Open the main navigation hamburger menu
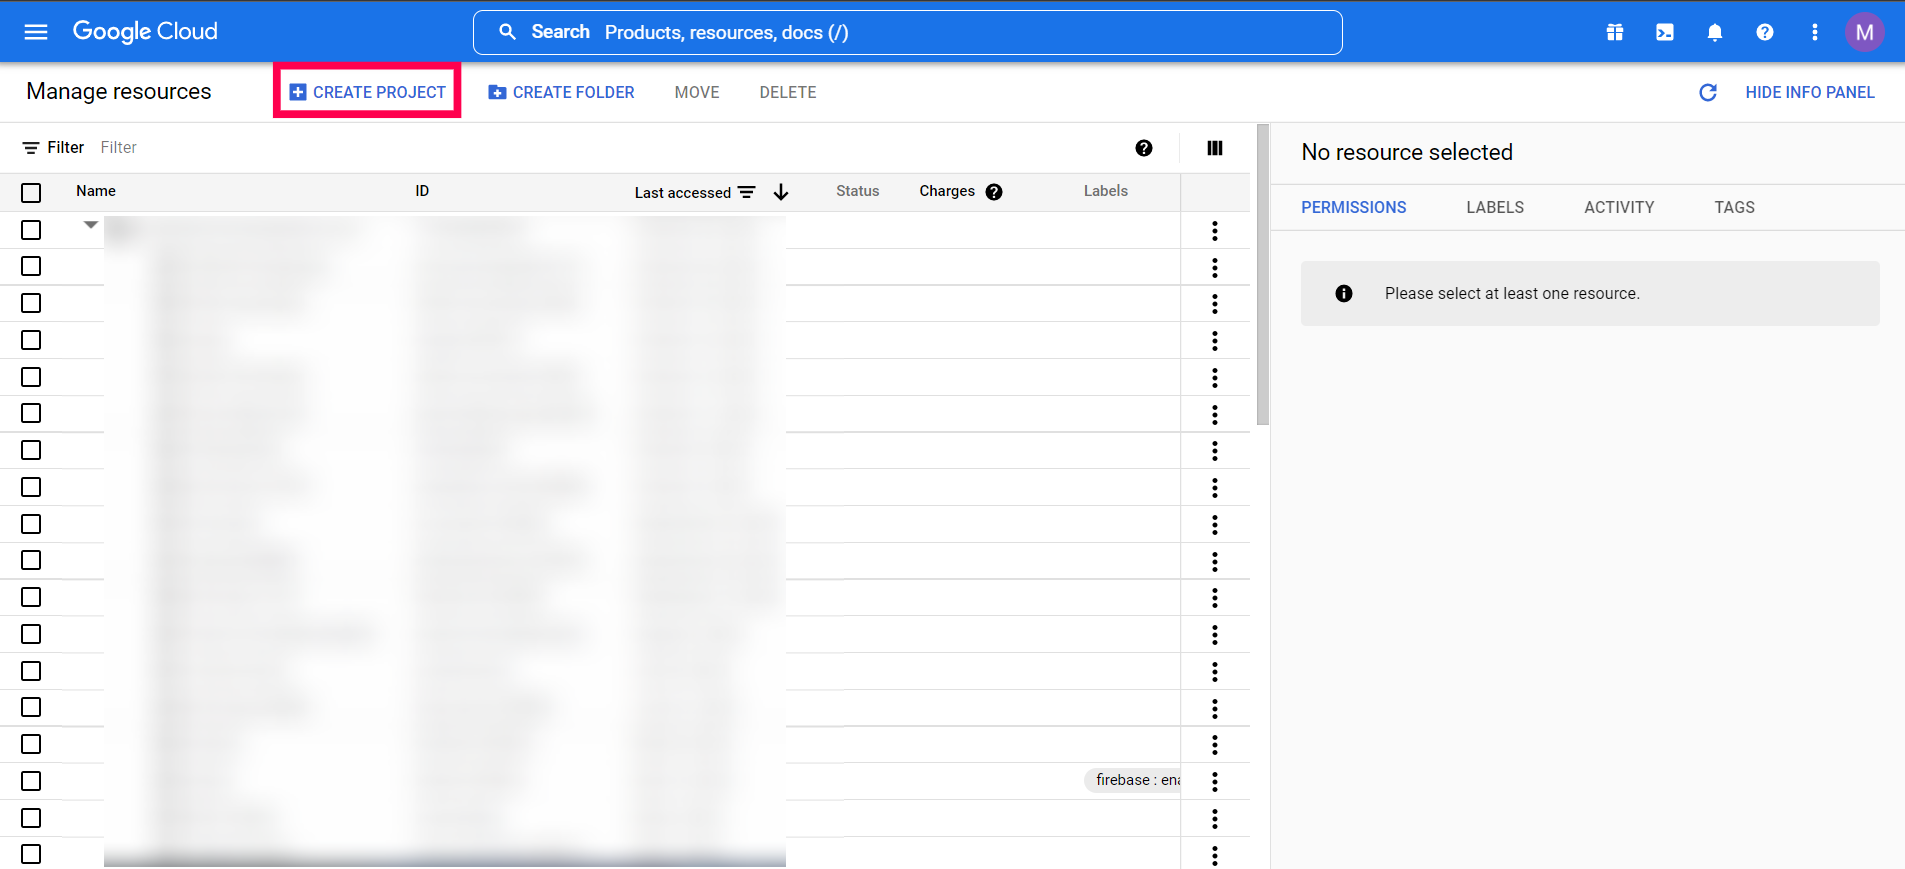This screenshot has height=869, width=1905. pos(36,32)
